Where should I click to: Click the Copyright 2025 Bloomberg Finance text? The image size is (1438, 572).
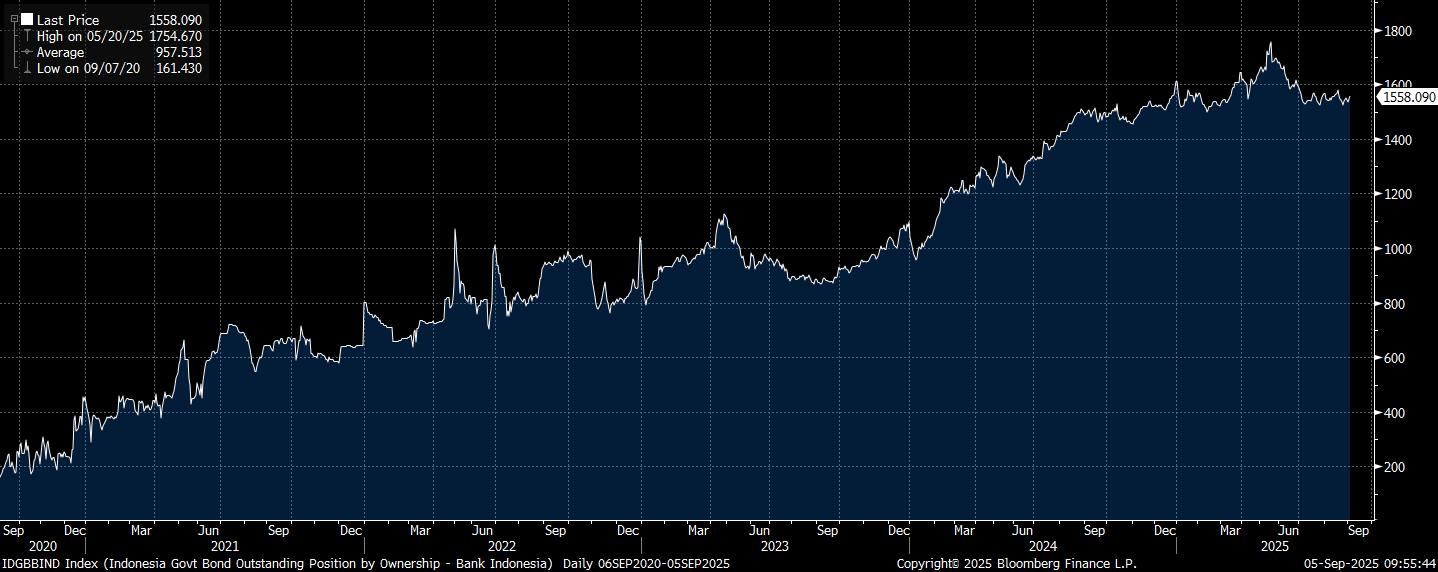coord(1016,564)
